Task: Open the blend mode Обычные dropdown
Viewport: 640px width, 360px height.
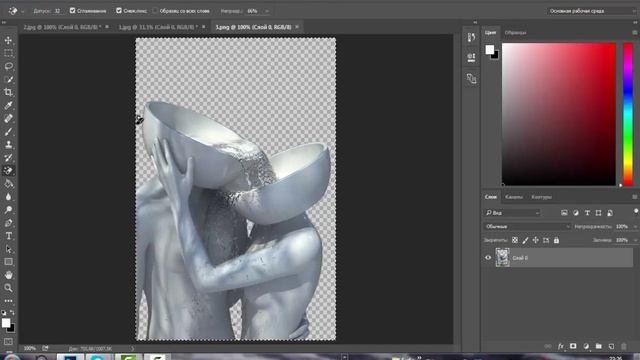Action: click(527, 227)
